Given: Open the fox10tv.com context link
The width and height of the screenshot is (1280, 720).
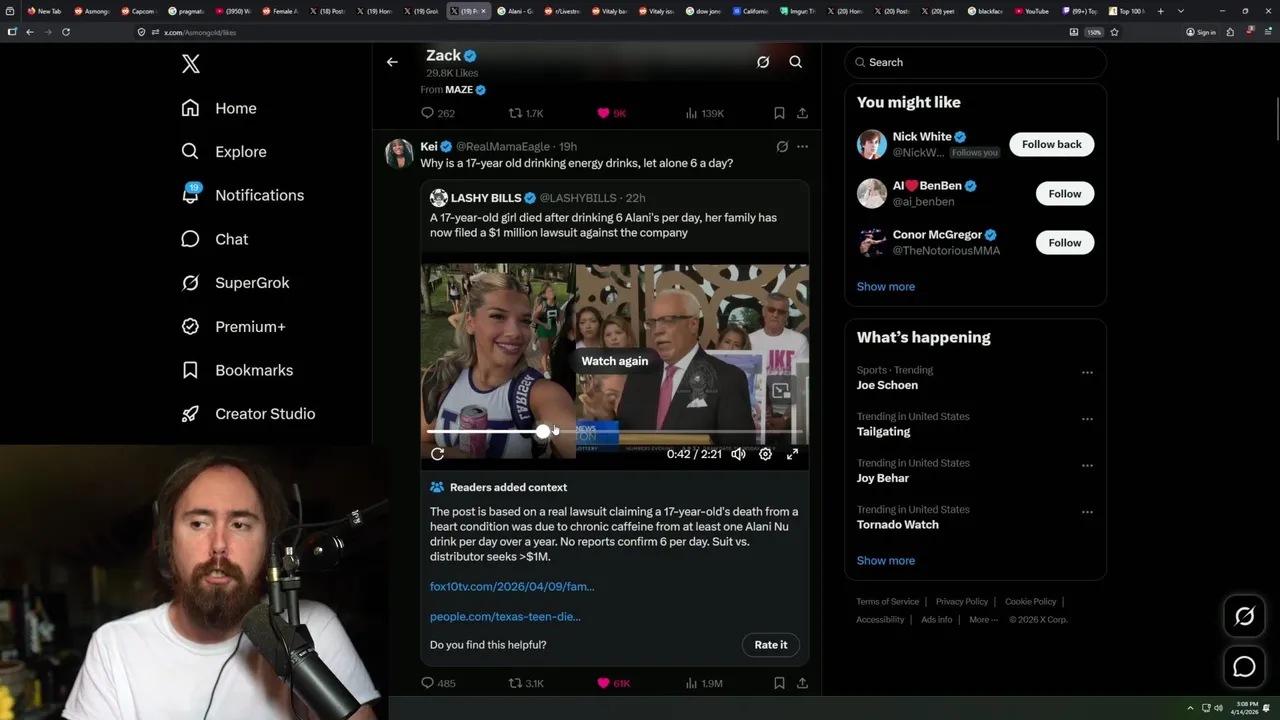Looking at the screenshot, I should [512, 587].
